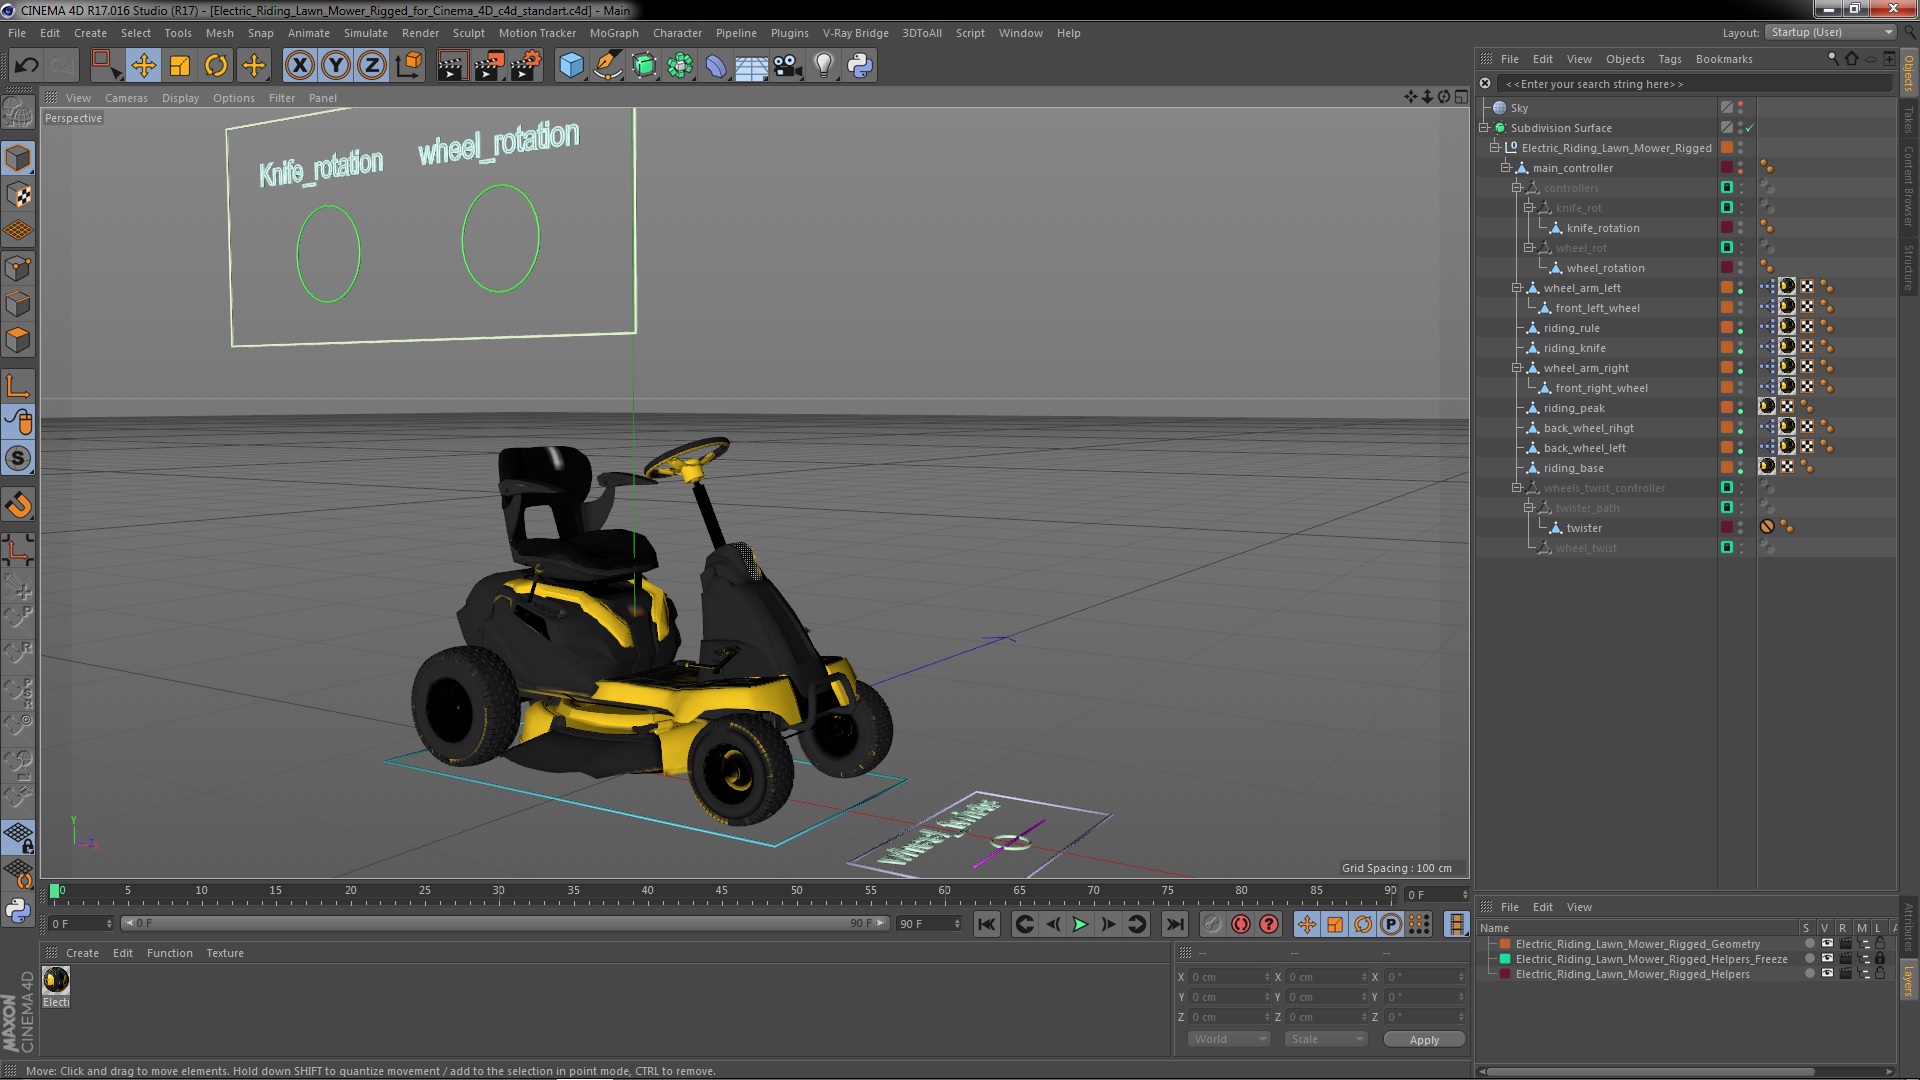Open viewport Cameras menu
Viewport: 1920px width, 1080px height.
click(x=126, y=98)
